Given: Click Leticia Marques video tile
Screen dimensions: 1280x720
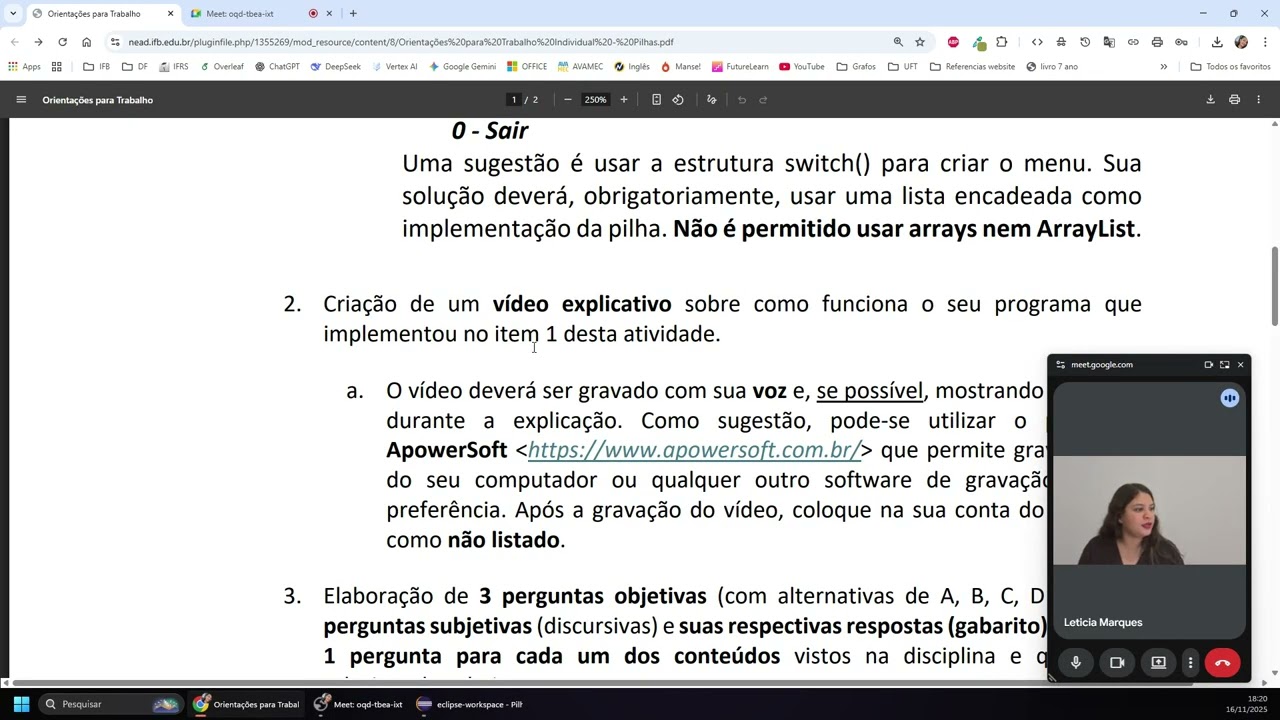Looking at the screenshot, I should tap(1149, 510).
